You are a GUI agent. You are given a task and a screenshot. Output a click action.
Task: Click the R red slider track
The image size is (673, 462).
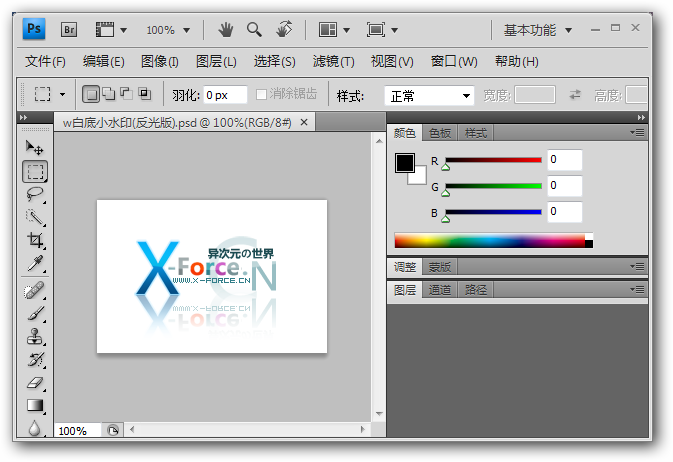coord(493,160)
